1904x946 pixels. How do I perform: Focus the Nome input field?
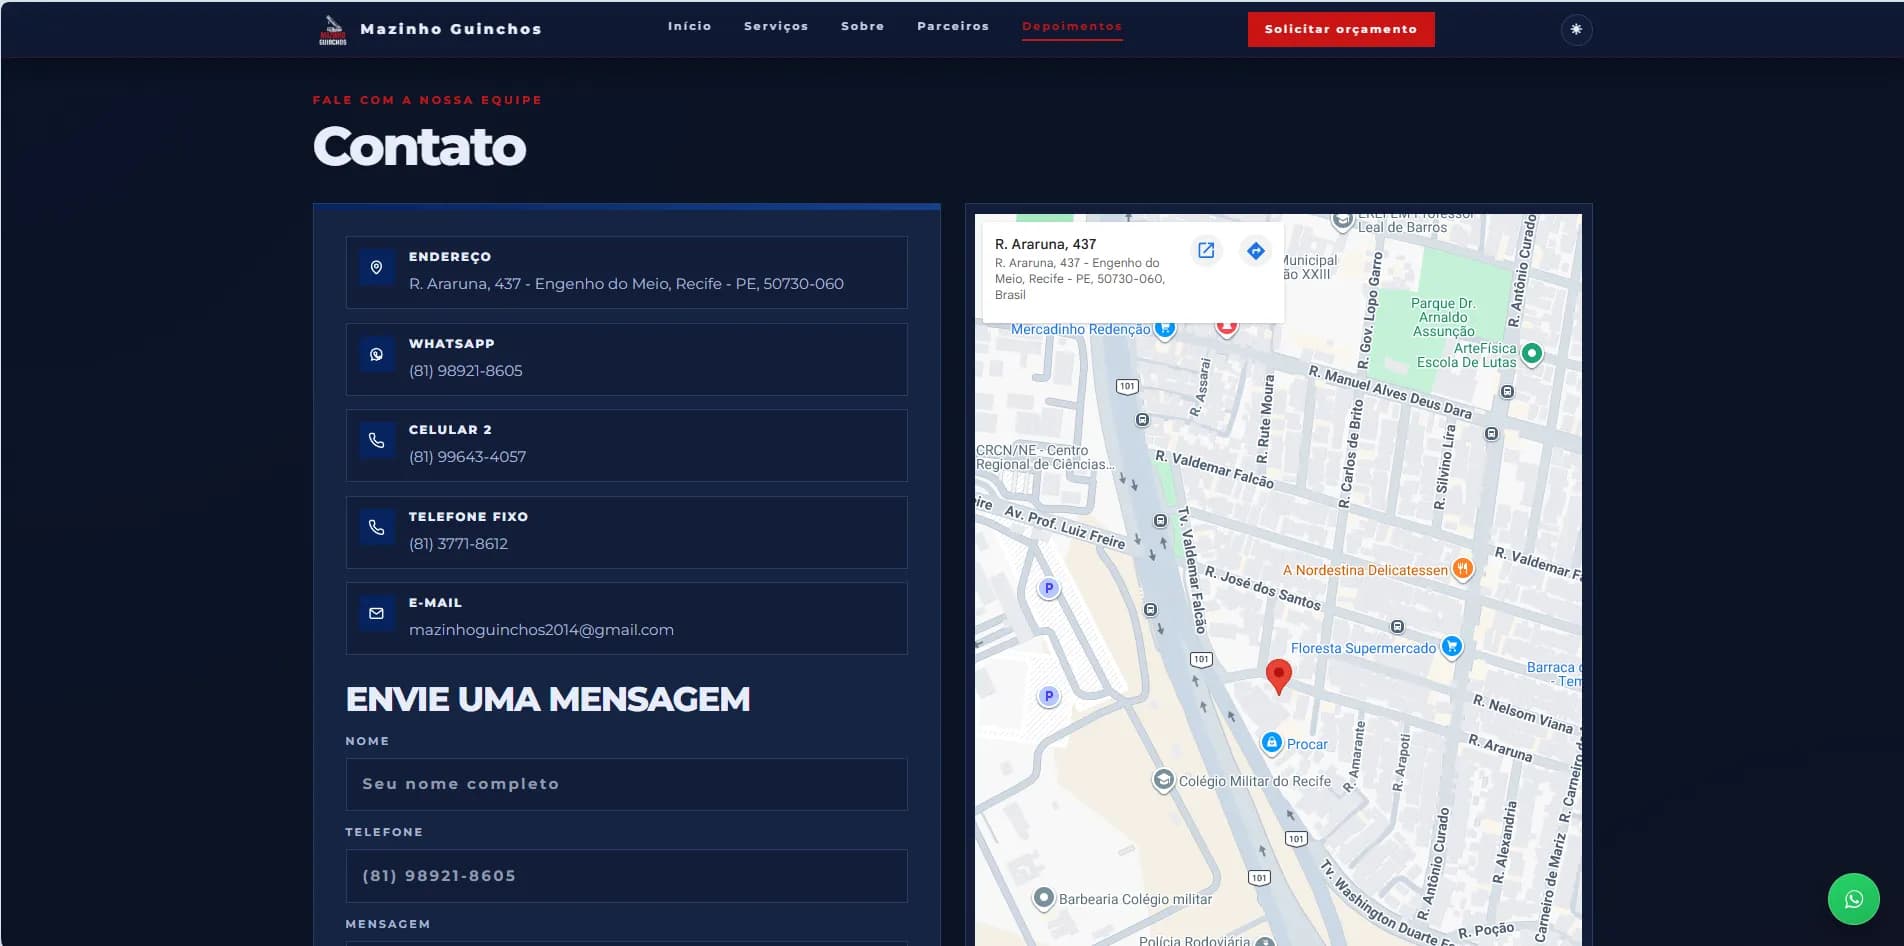(x=627, y=784)
